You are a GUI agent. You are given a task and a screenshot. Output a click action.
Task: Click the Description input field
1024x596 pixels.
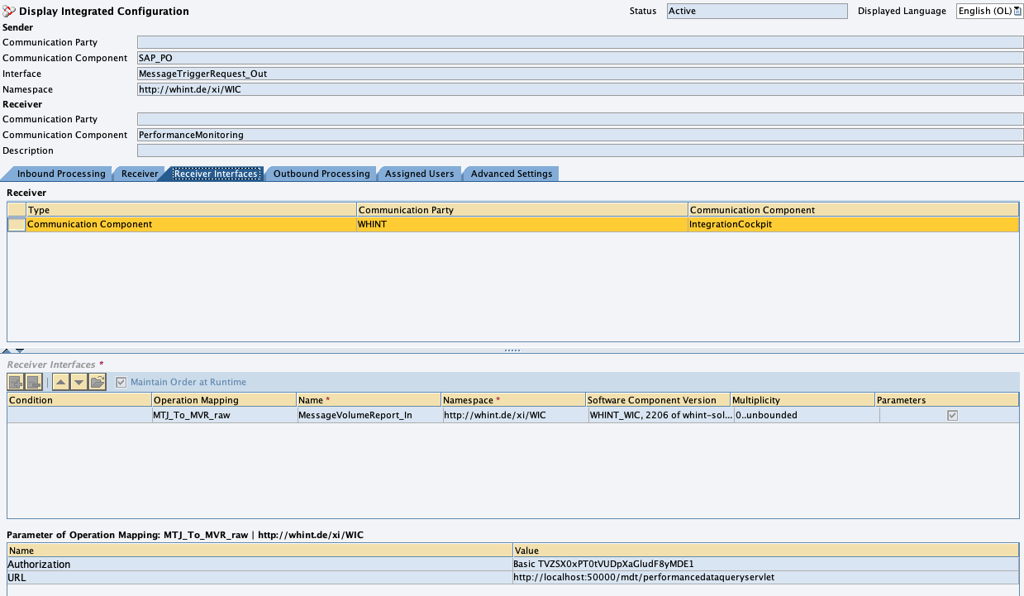point(580,151)
